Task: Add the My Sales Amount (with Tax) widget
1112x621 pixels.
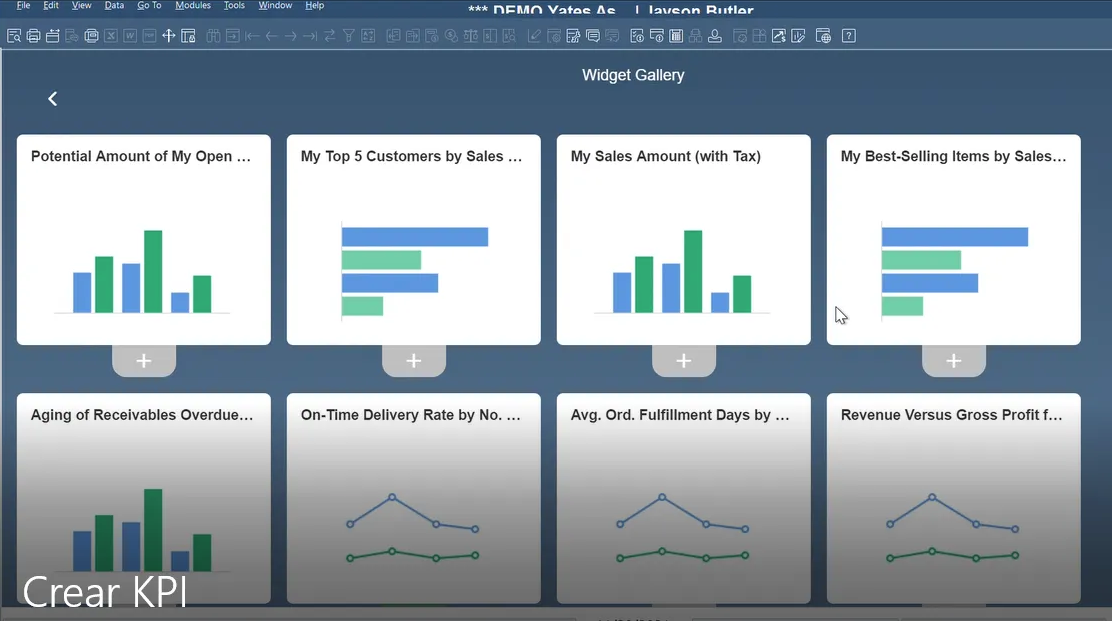Action: click(684, 361)
